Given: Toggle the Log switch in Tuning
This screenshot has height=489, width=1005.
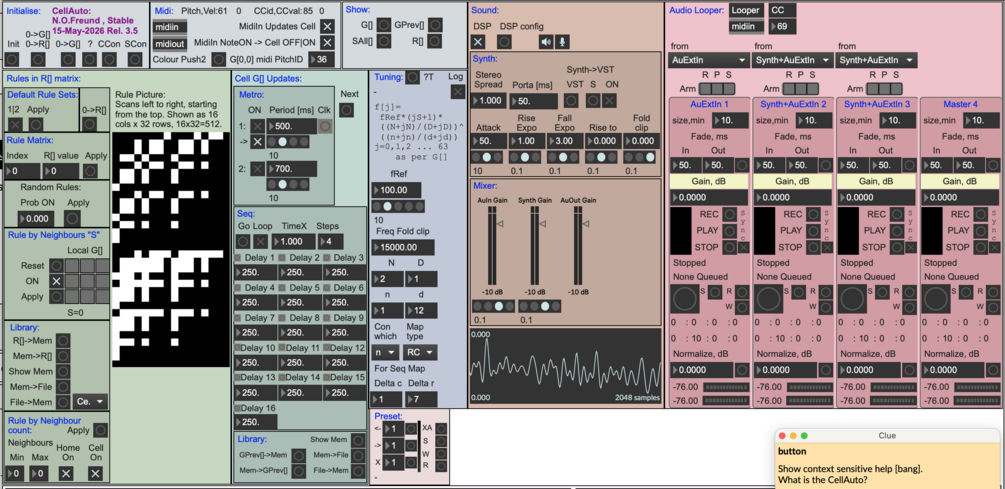Looking at the screenshot, I should point(458,92).
